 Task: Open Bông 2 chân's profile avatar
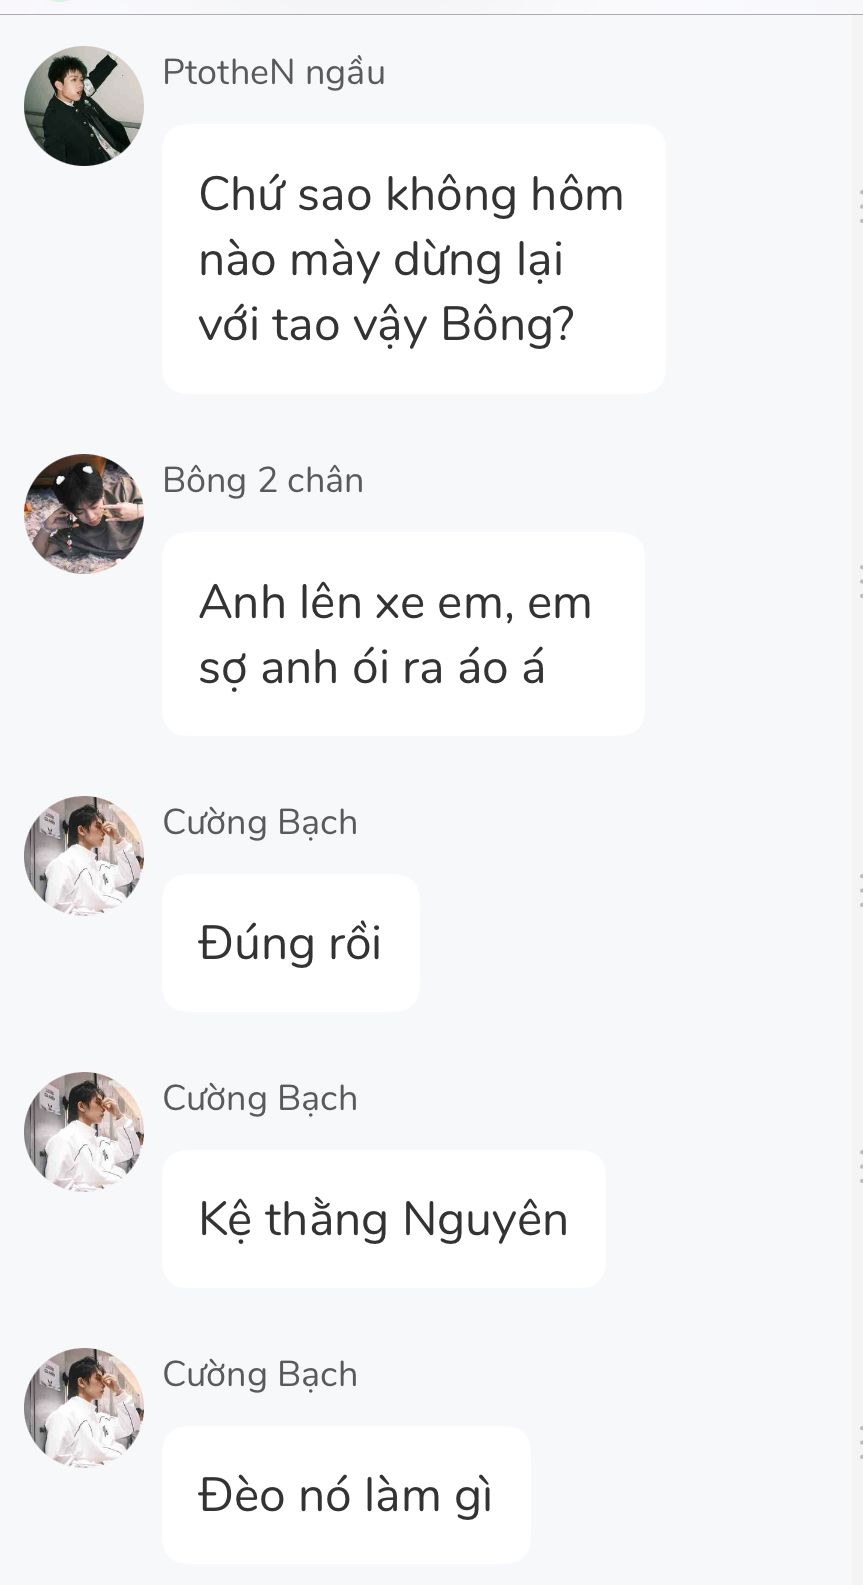point(84,514)
